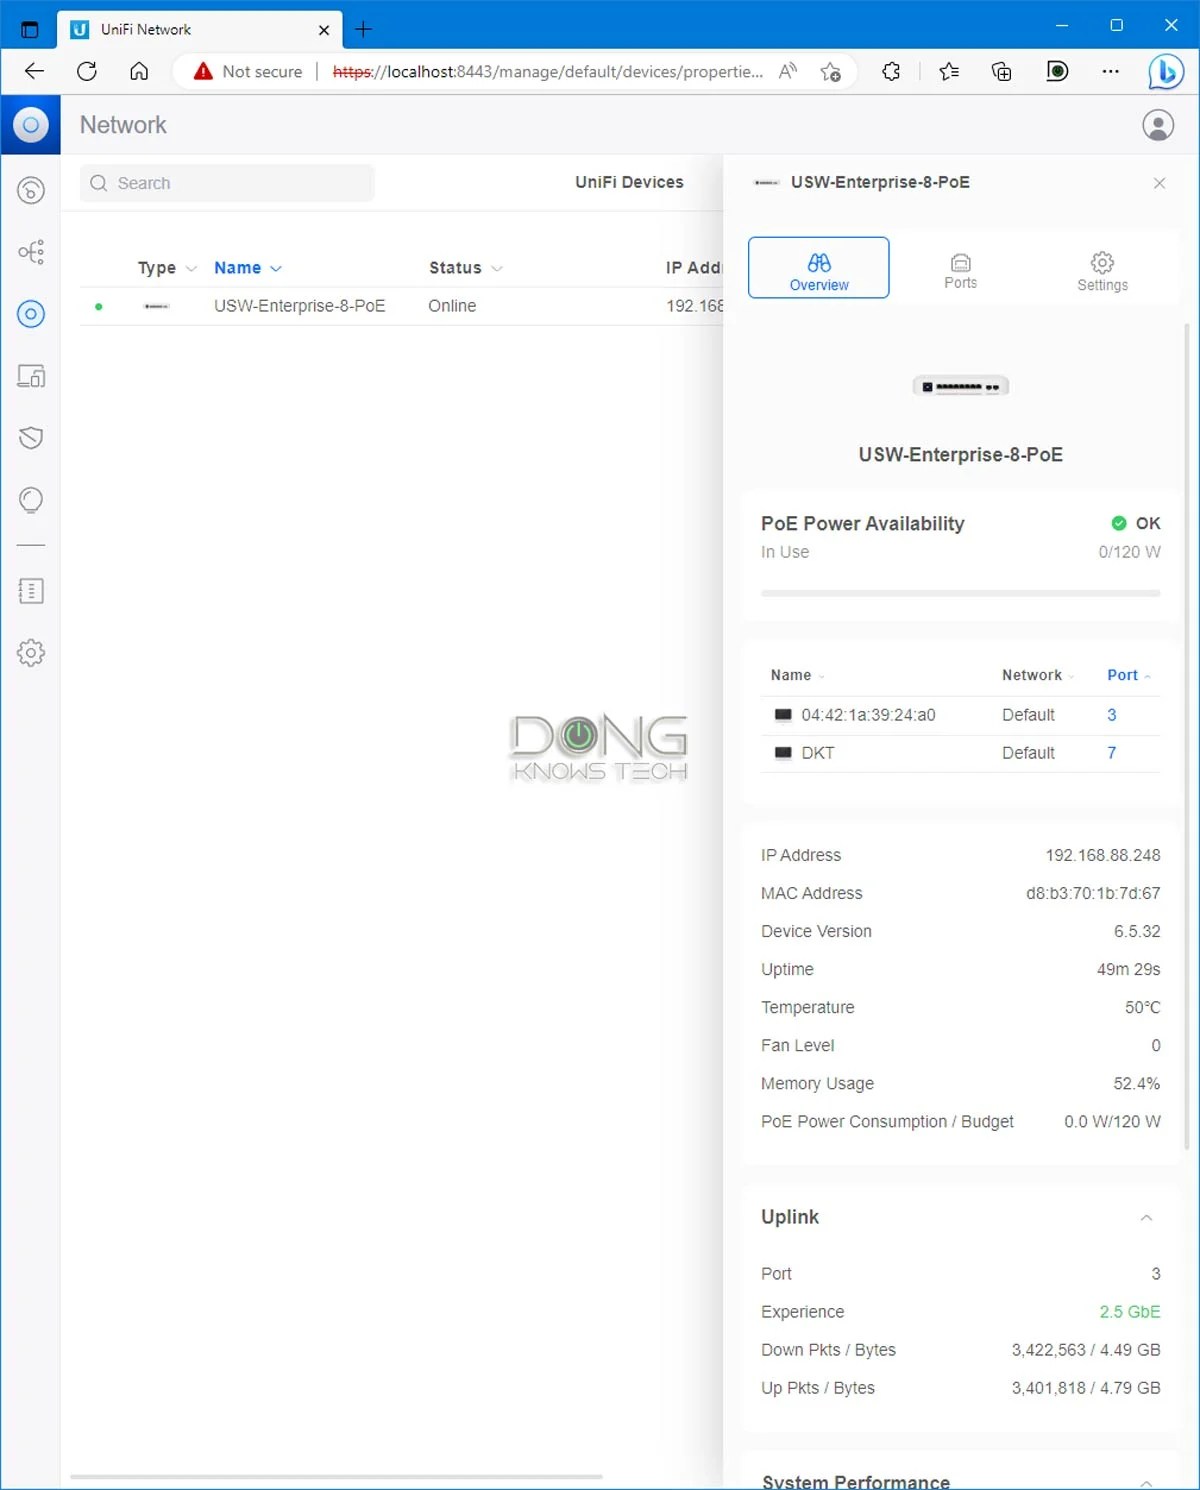The height and width of the screenshot is (1490, 1200).
Task: Click the Search devices field
Action: [227, 183]
